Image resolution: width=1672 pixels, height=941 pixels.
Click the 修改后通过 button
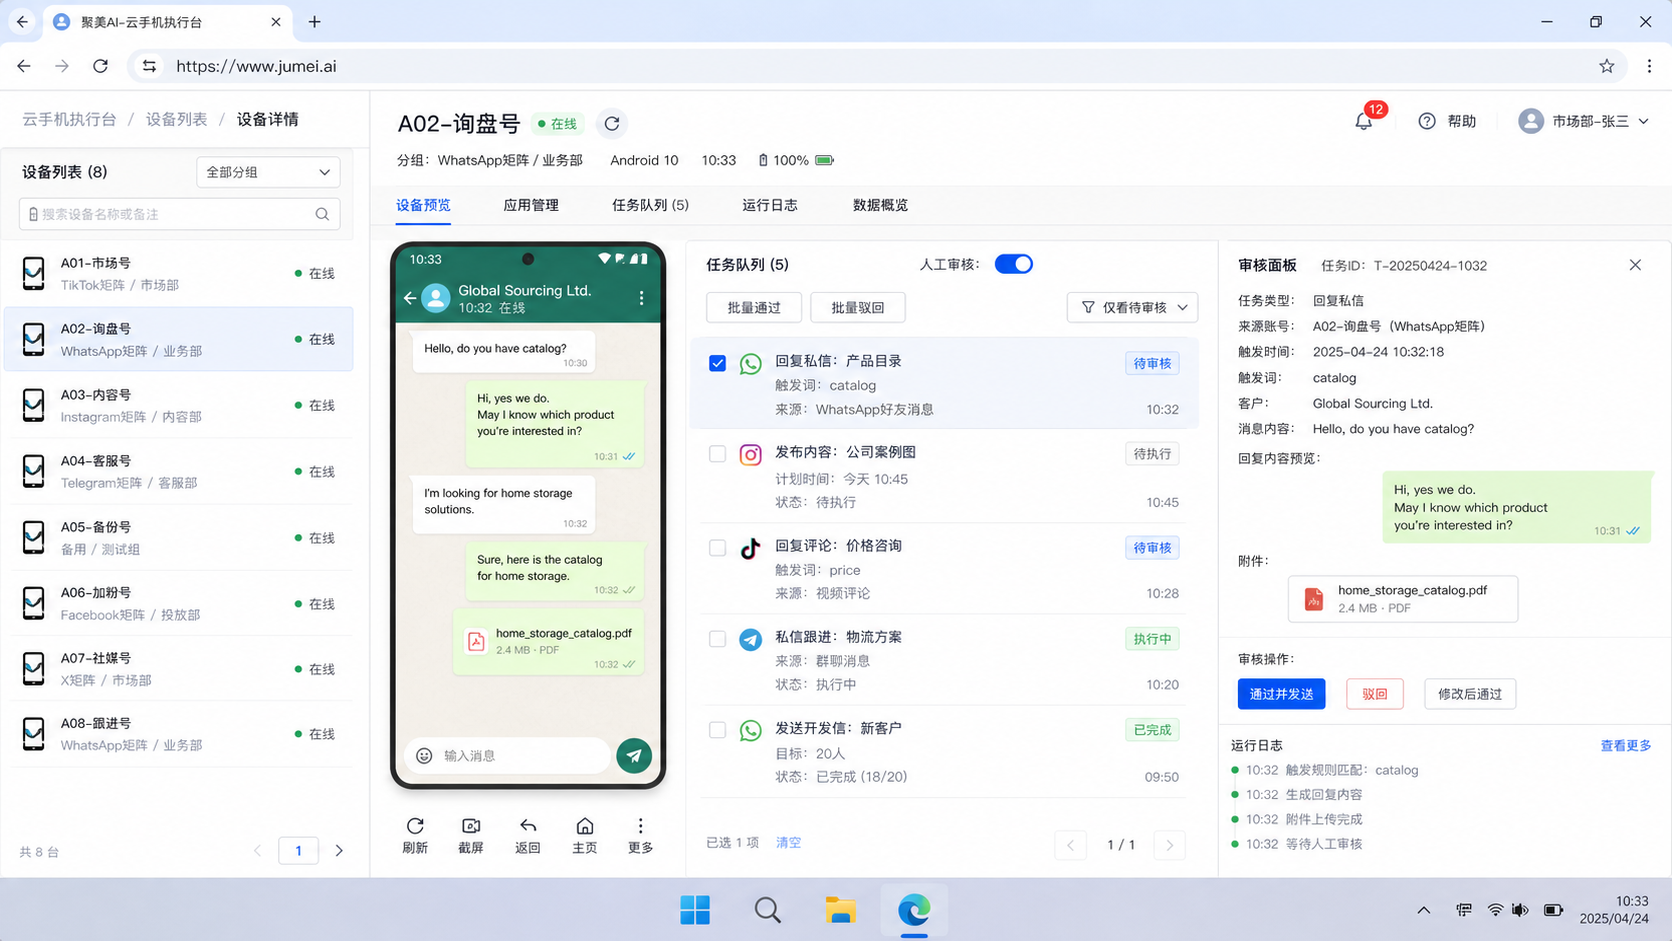(1470, 694)
